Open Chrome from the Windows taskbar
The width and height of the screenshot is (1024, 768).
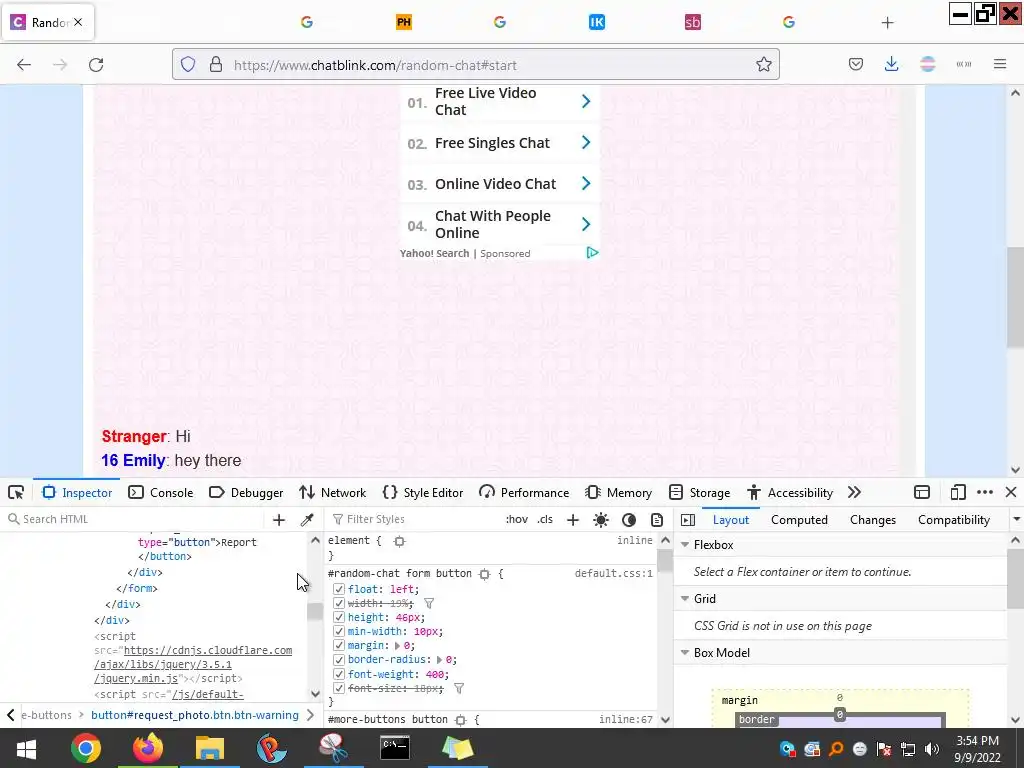86,748
